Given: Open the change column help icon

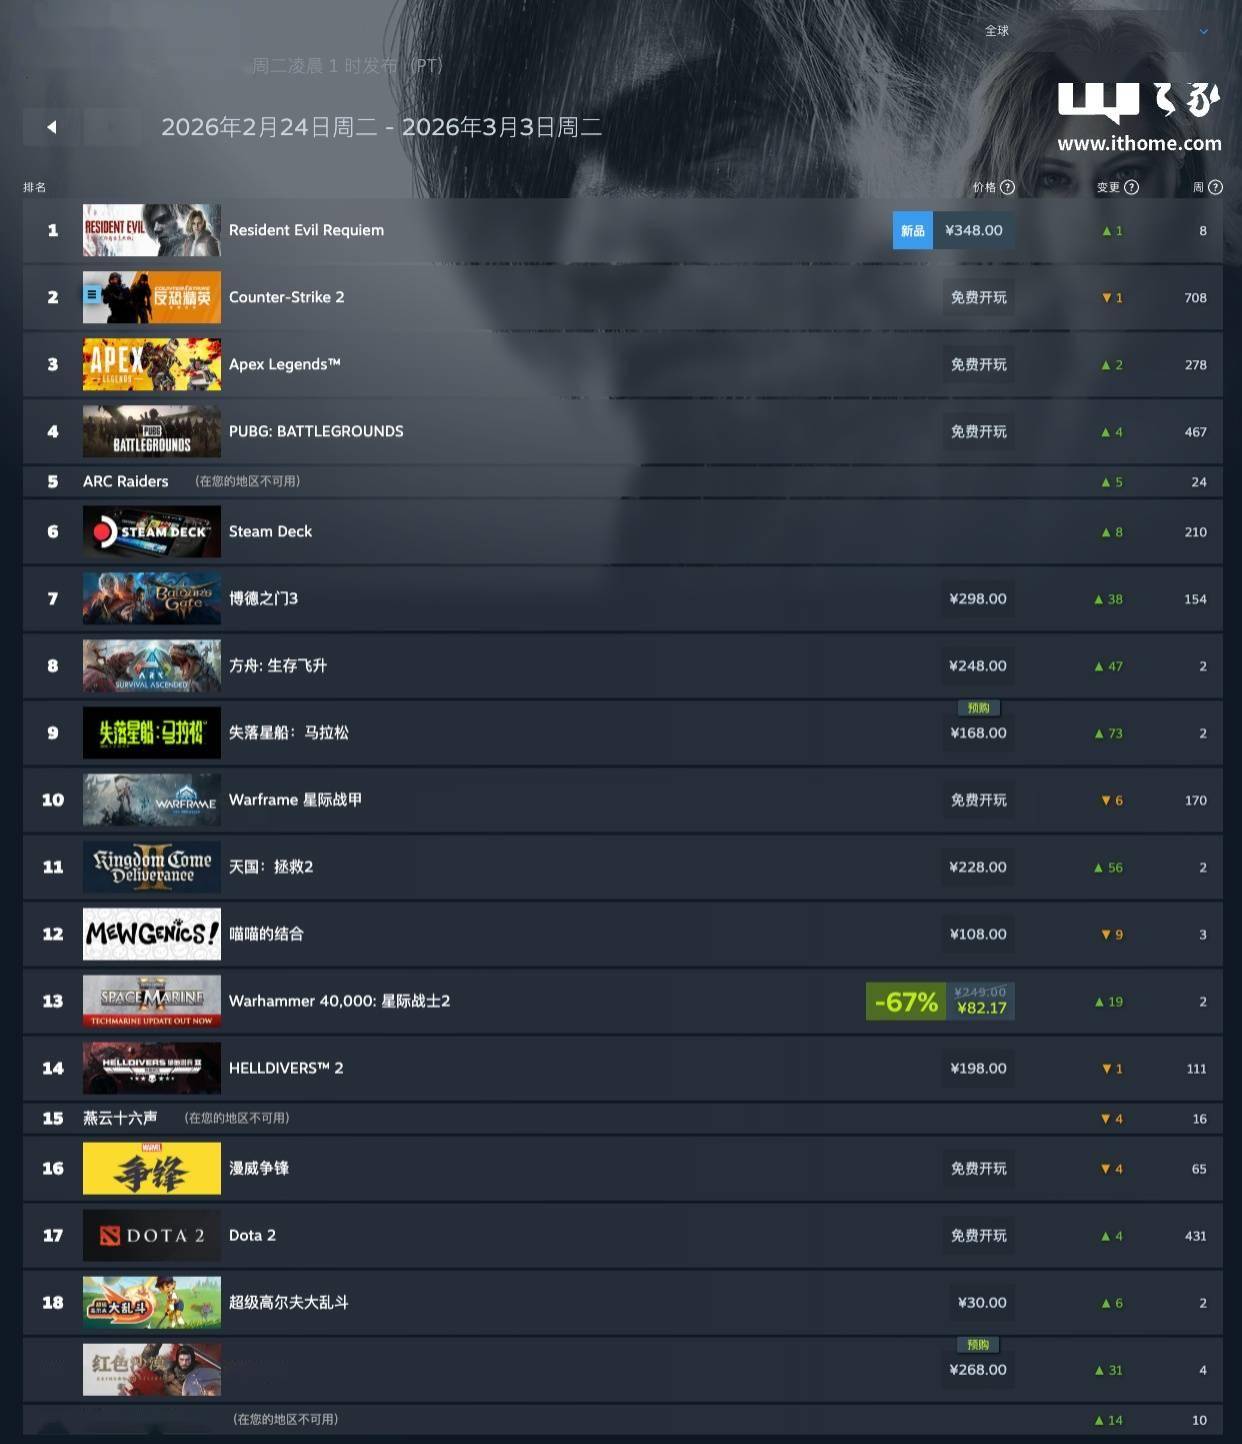Looking at the screenshot, I should click(x=1131, y=187).
